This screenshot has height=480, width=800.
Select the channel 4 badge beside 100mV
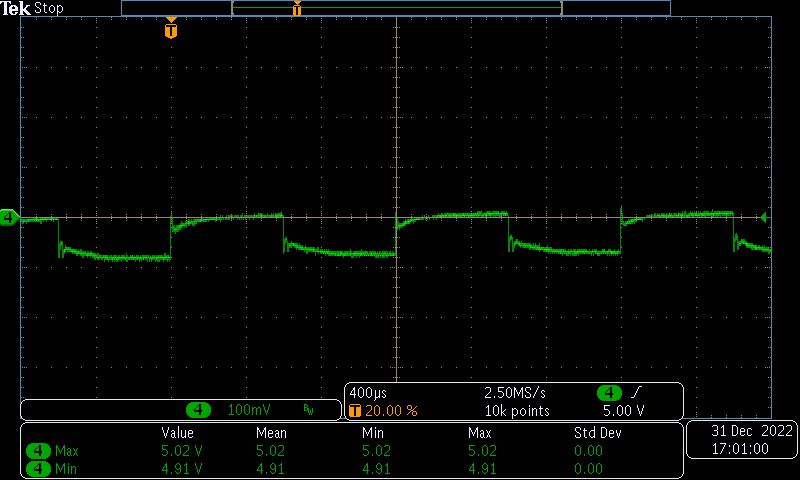click(200, 410)
